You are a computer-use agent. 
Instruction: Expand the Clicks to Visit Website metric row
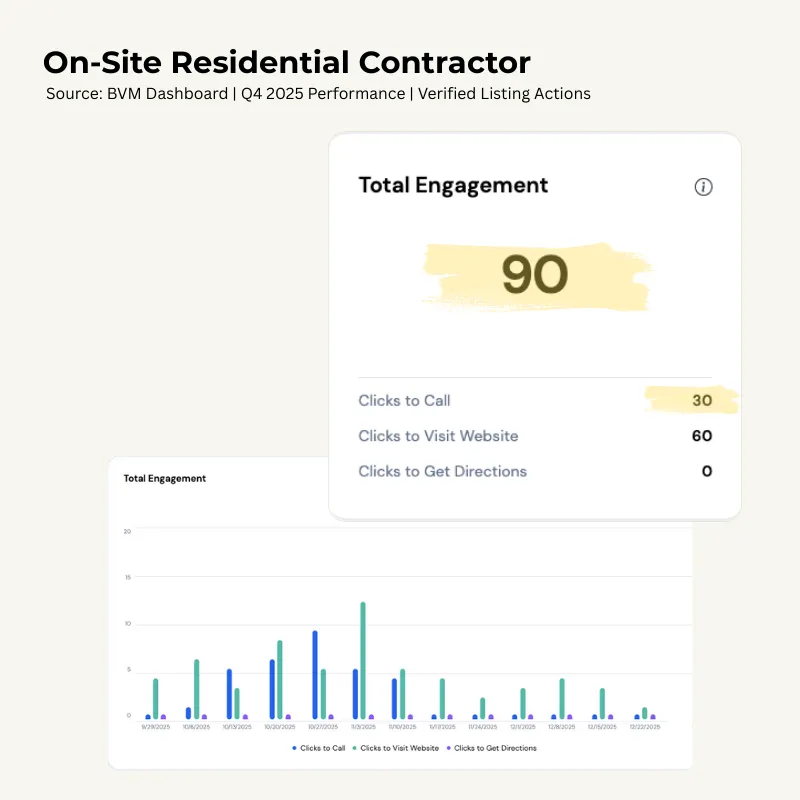pos(438,436)
